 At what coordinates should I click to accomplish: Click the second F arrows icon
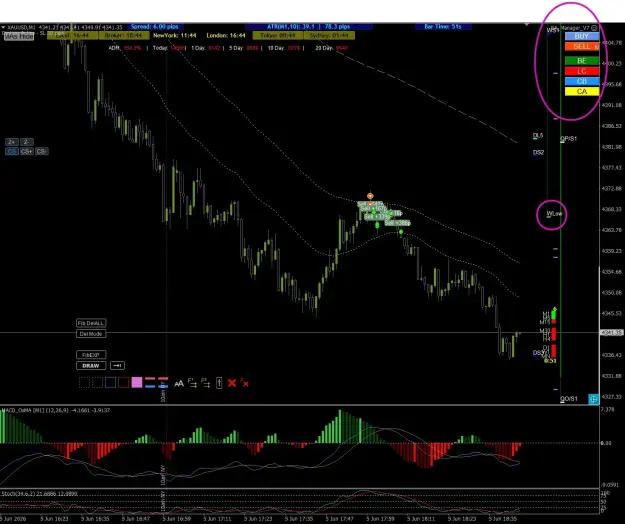point(206,383)
